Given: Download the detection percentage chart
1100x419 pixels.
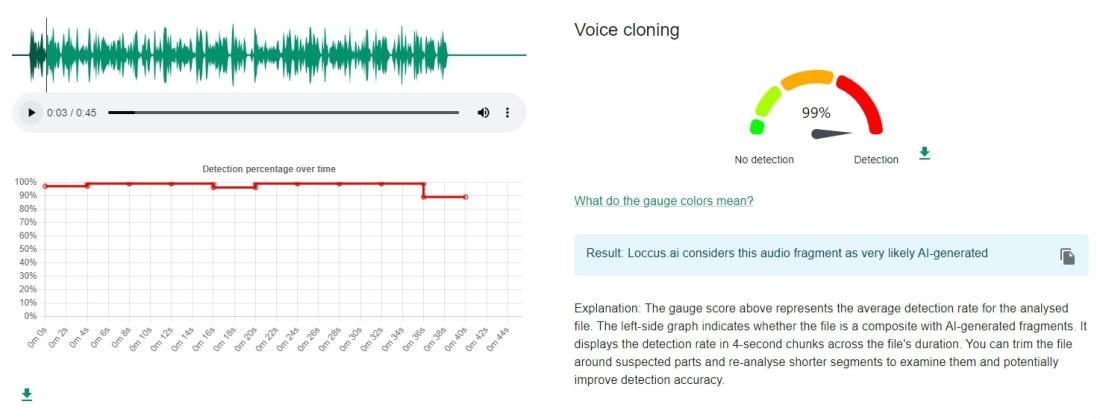Looking at the screenshot, I should coord(27,394).
